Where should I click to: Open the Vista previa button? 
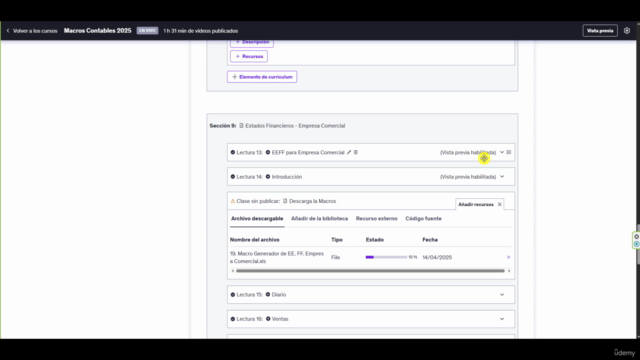[x=600, y=31]
